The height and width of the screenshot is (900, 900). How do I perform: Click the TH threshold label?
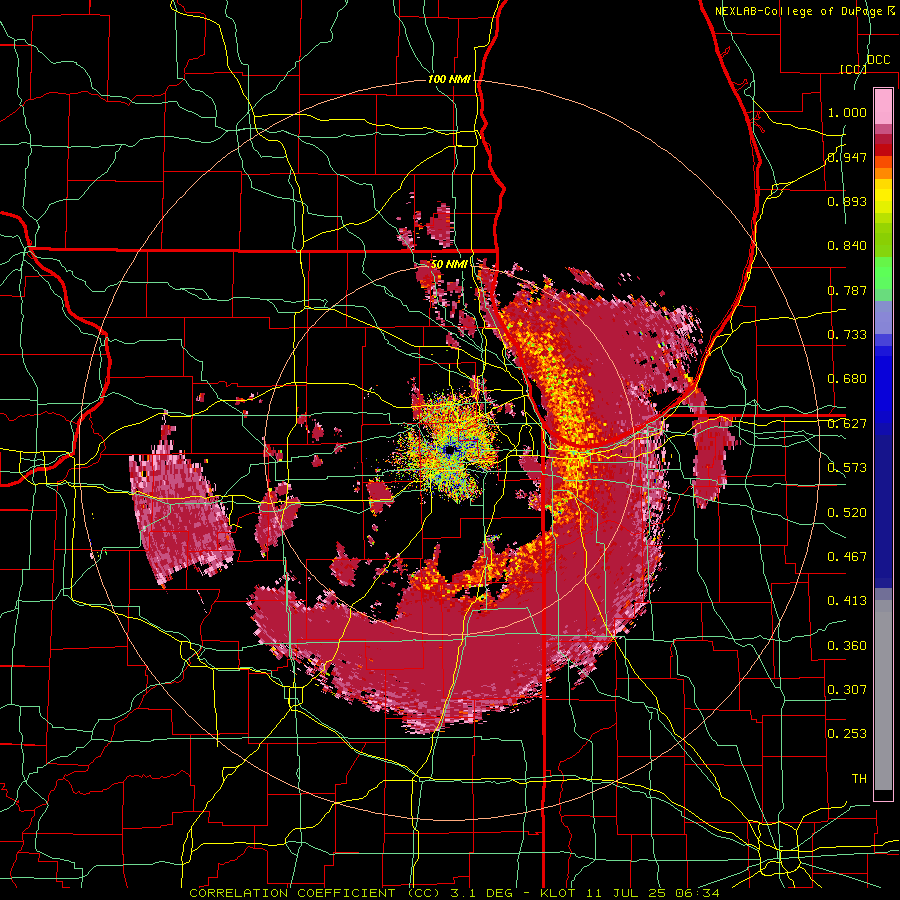(x=859, y=779)
